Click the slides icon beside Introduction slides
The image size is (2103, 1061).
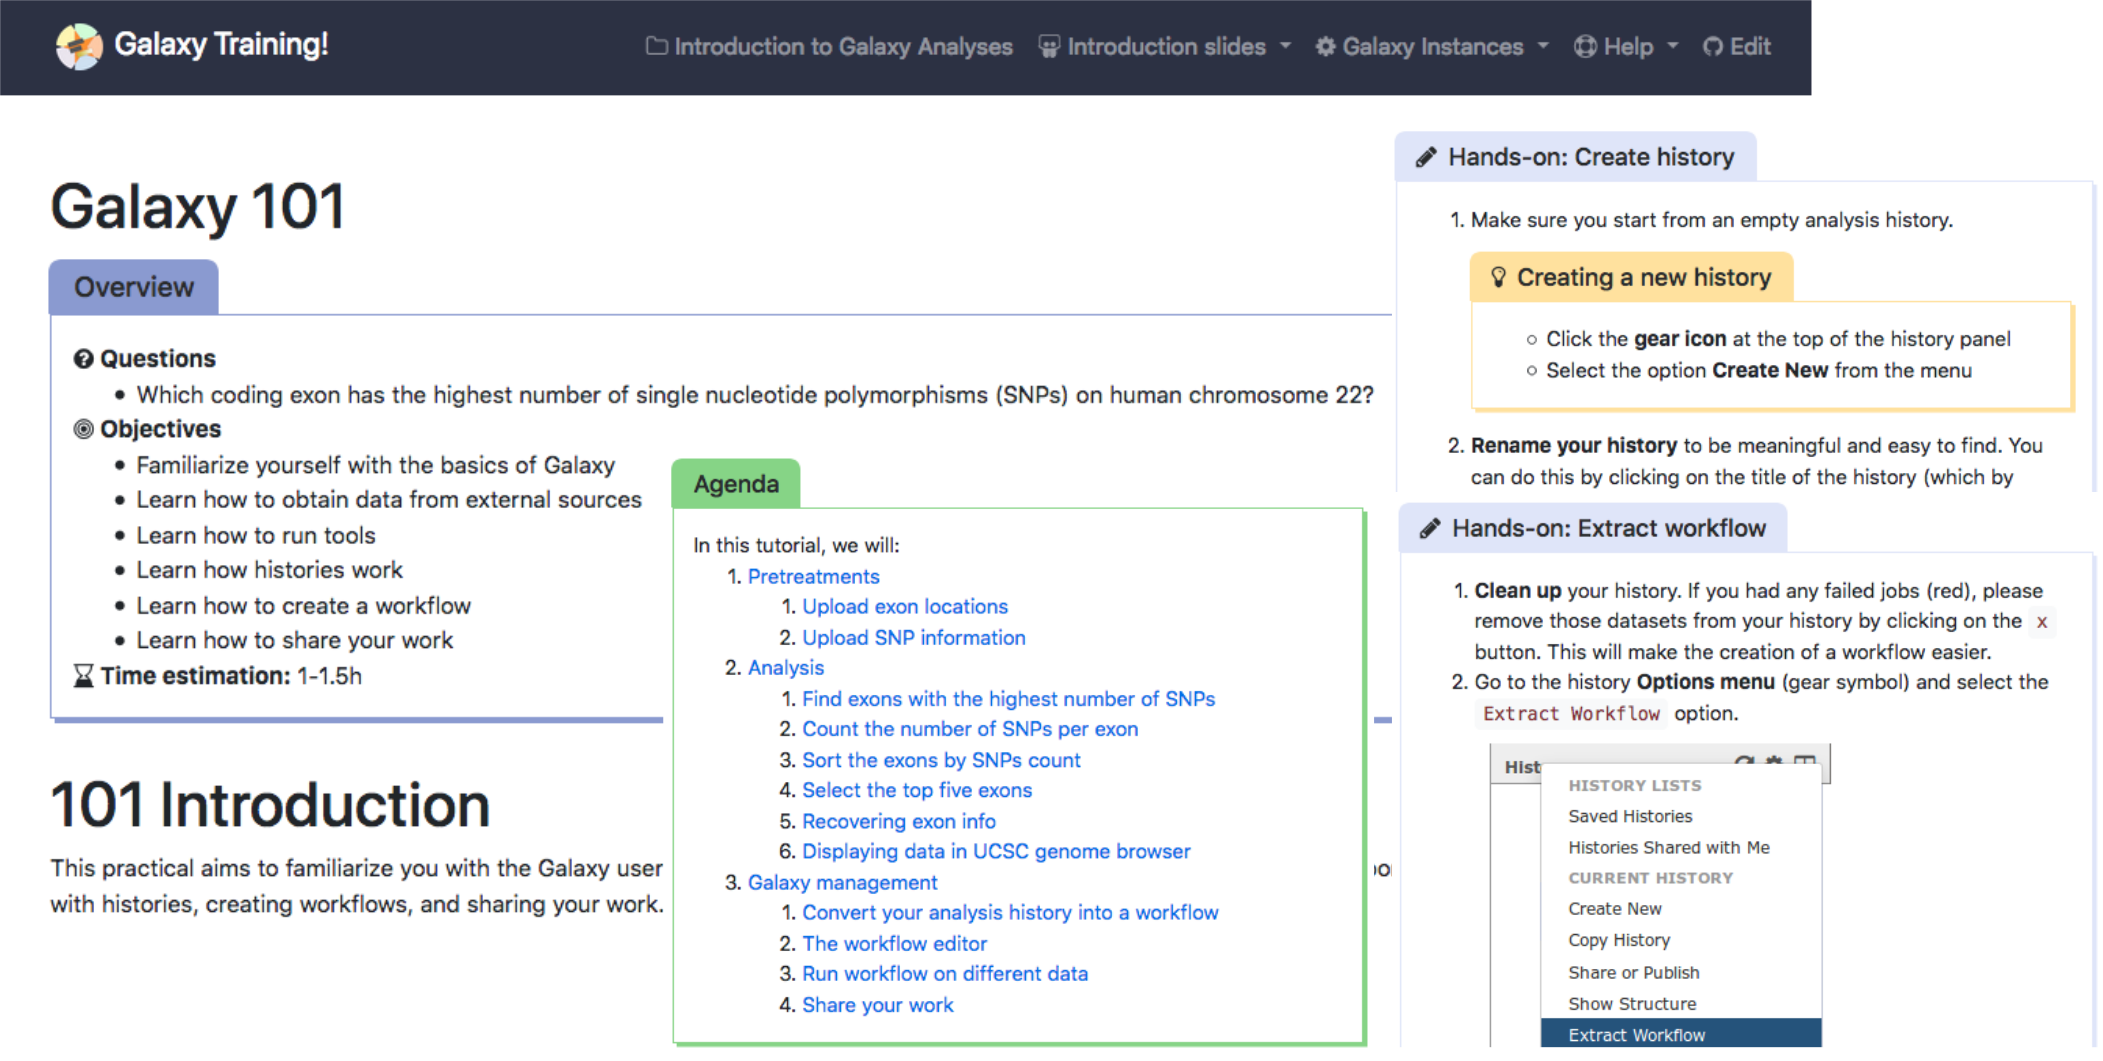pyautogui.click(x=1049, y=47)
